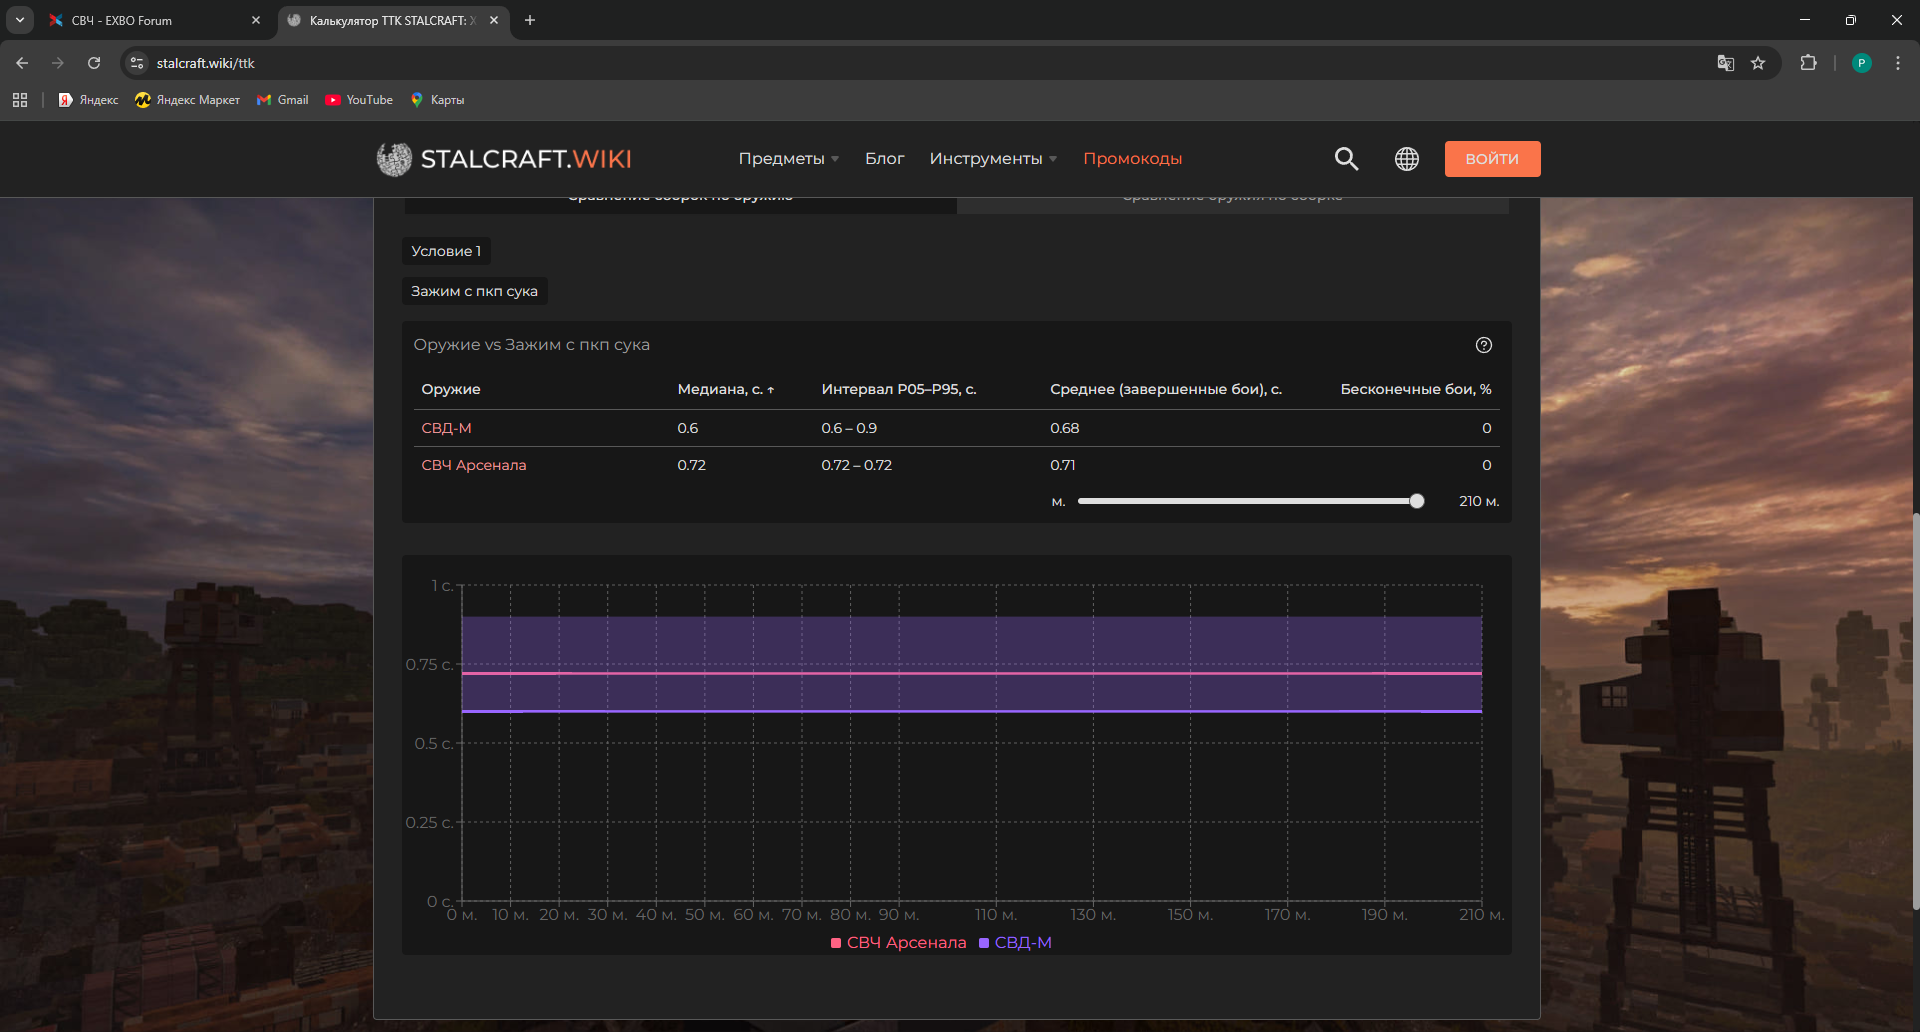Open the language globe icon
1920x1032 pixels.
1407,159
